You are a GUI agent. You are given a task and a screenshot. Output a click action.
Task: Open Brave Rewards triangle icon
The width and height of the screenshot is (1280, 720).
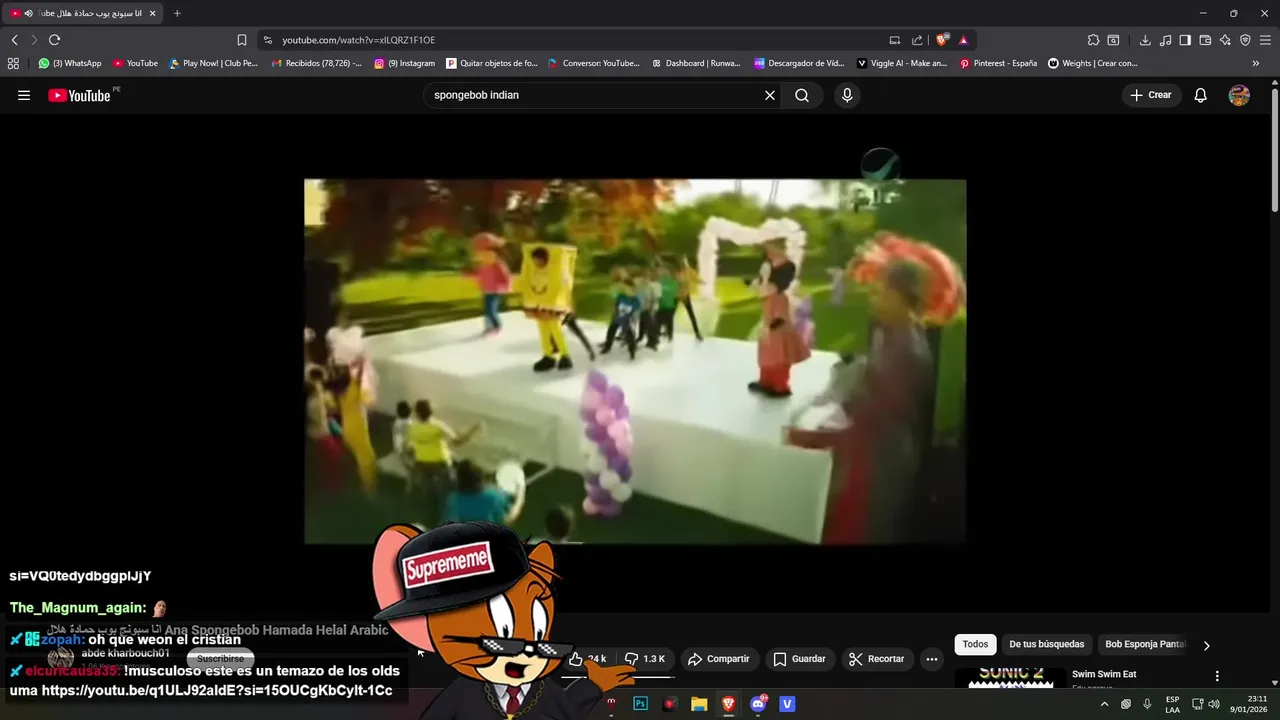[963, 40]
